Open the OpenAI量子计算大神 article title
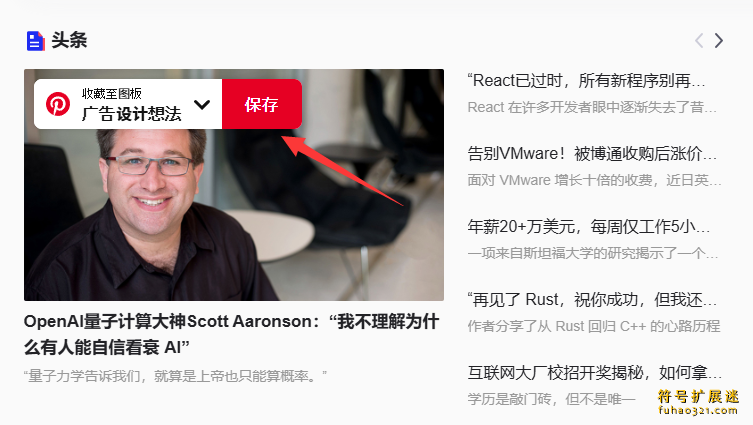 tap(231, 334)
